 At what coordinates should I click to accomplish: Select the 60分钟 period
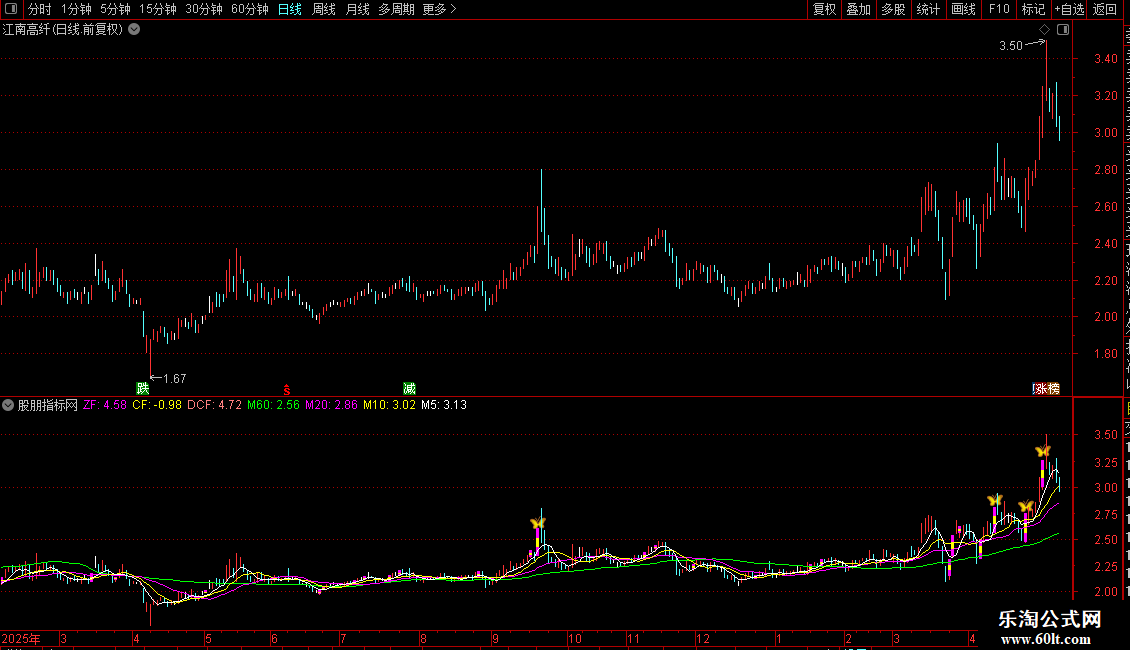click(250, 9)
